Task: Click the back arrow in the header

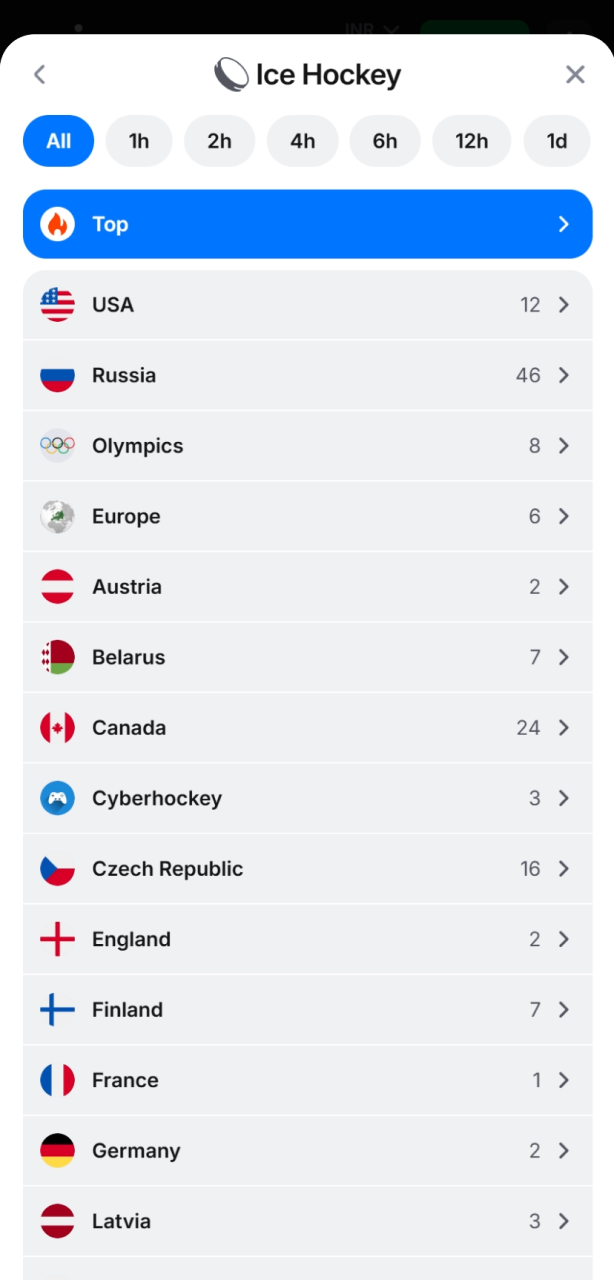Action: 39,73
